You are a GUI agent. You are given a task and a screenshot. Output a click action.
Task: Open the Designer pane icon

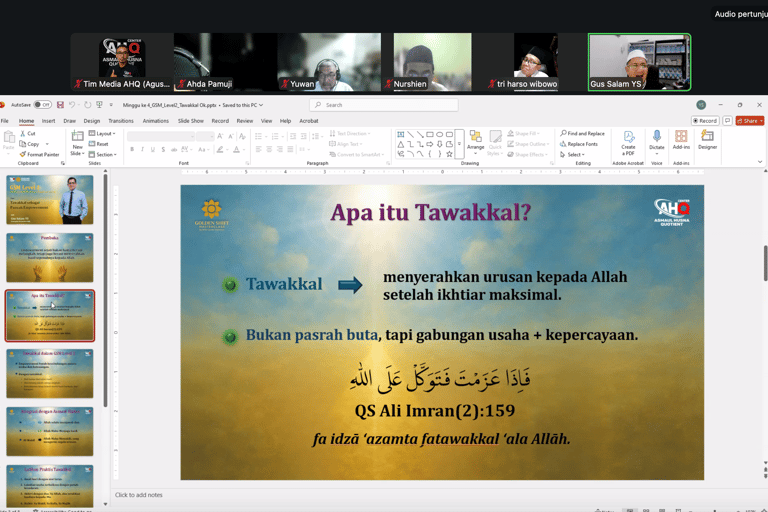[x=707, y=136]
